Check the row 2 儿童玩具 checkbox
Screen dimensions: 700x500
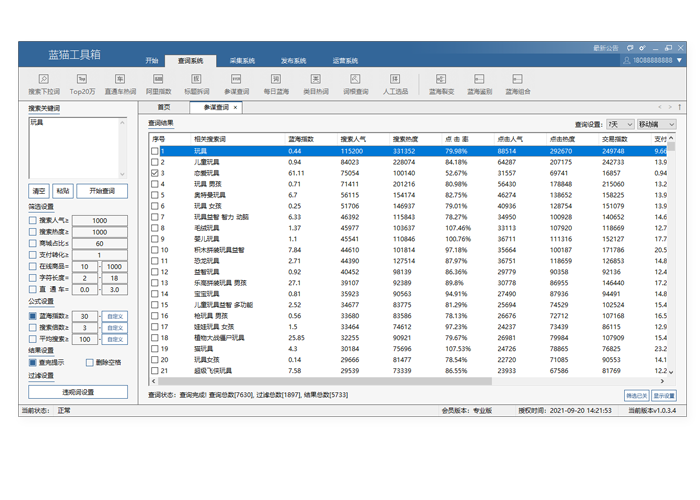point(154,162)
